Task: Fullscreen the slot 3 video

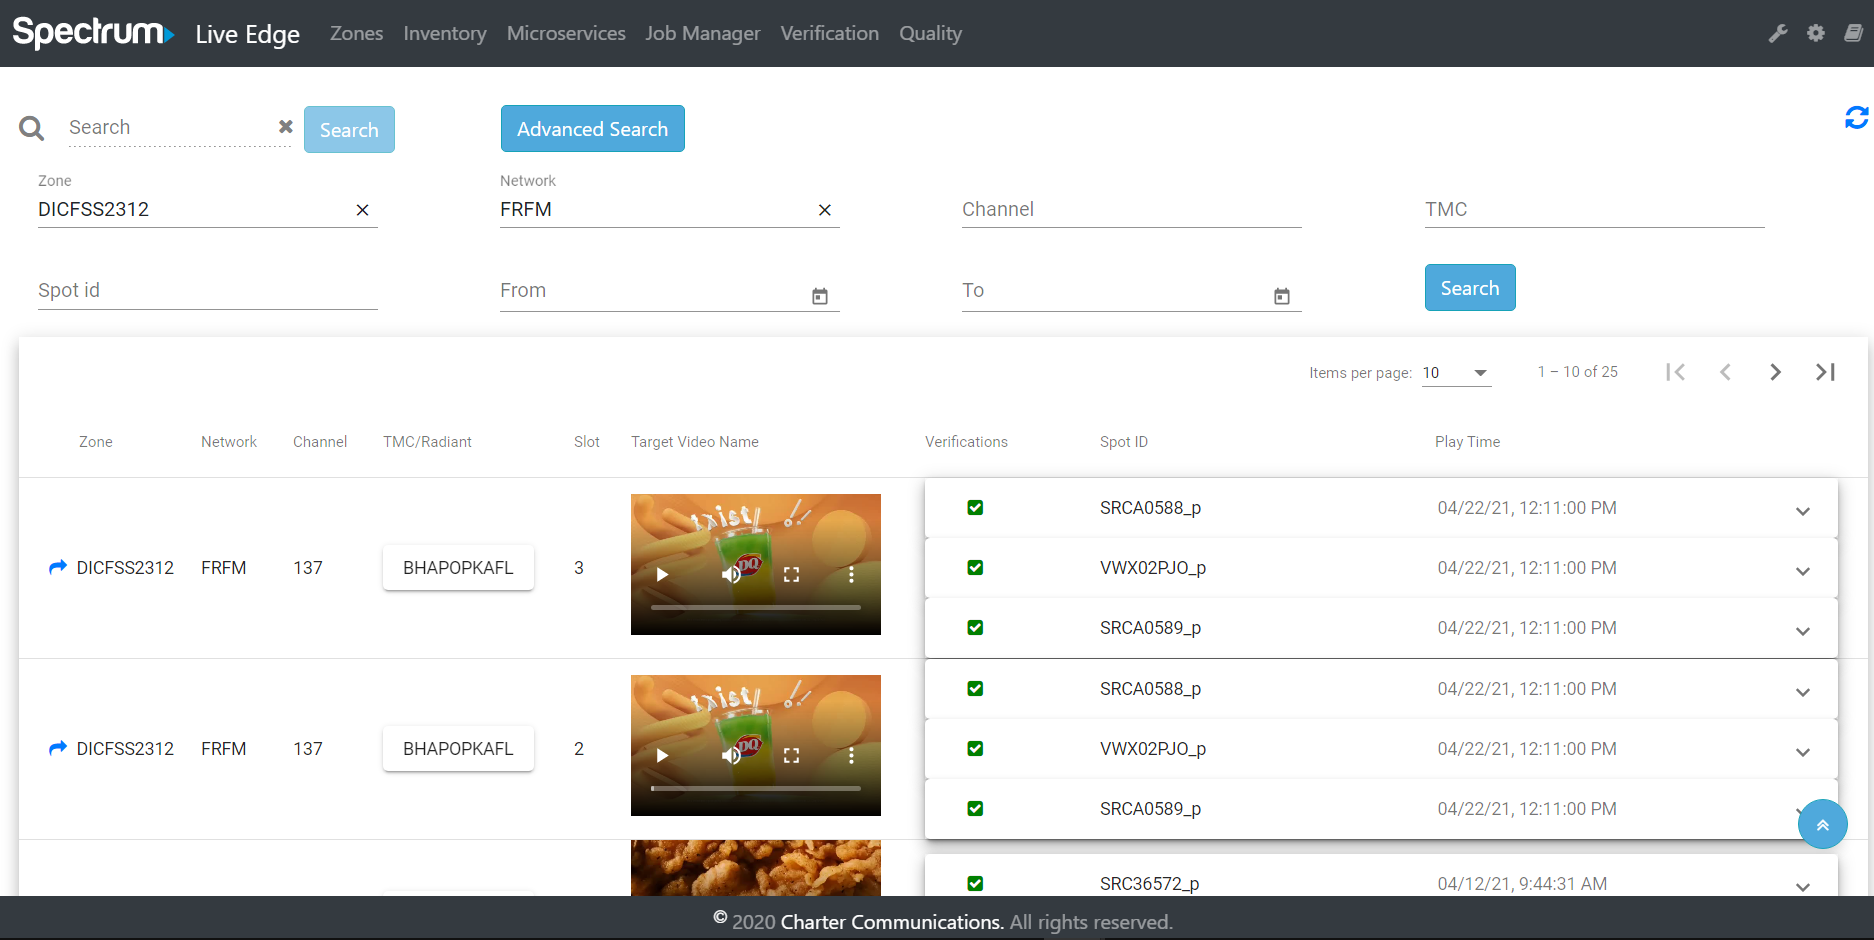Action: pos(791,575)
